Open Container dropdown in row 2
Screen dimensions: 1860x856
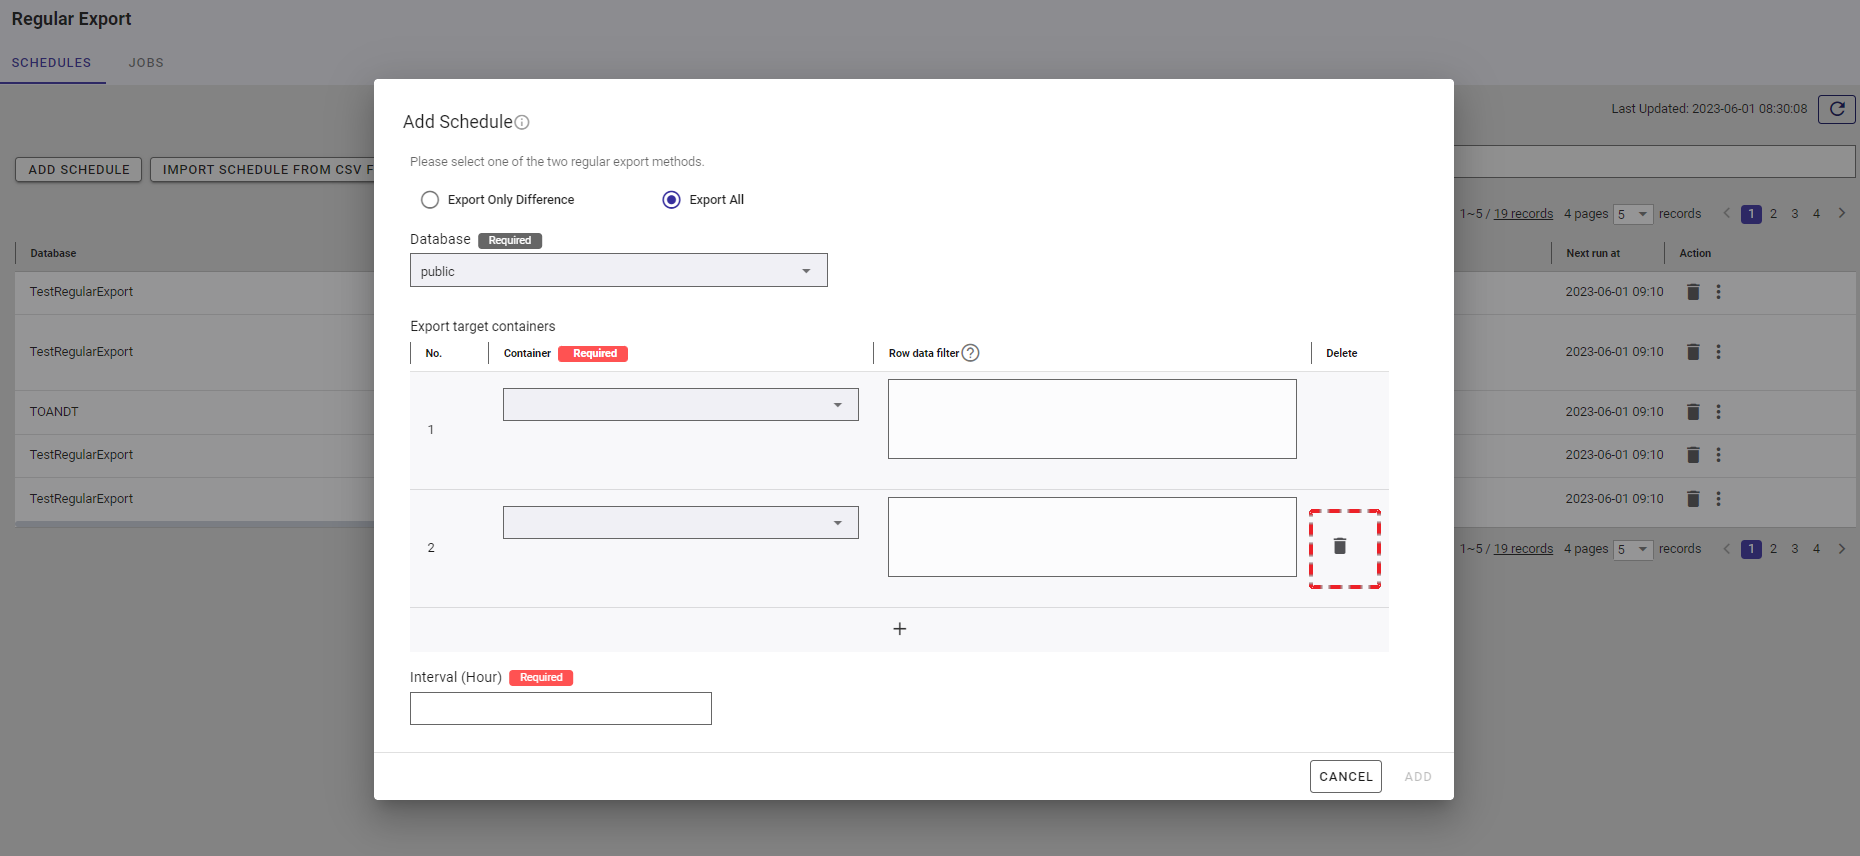680,523
